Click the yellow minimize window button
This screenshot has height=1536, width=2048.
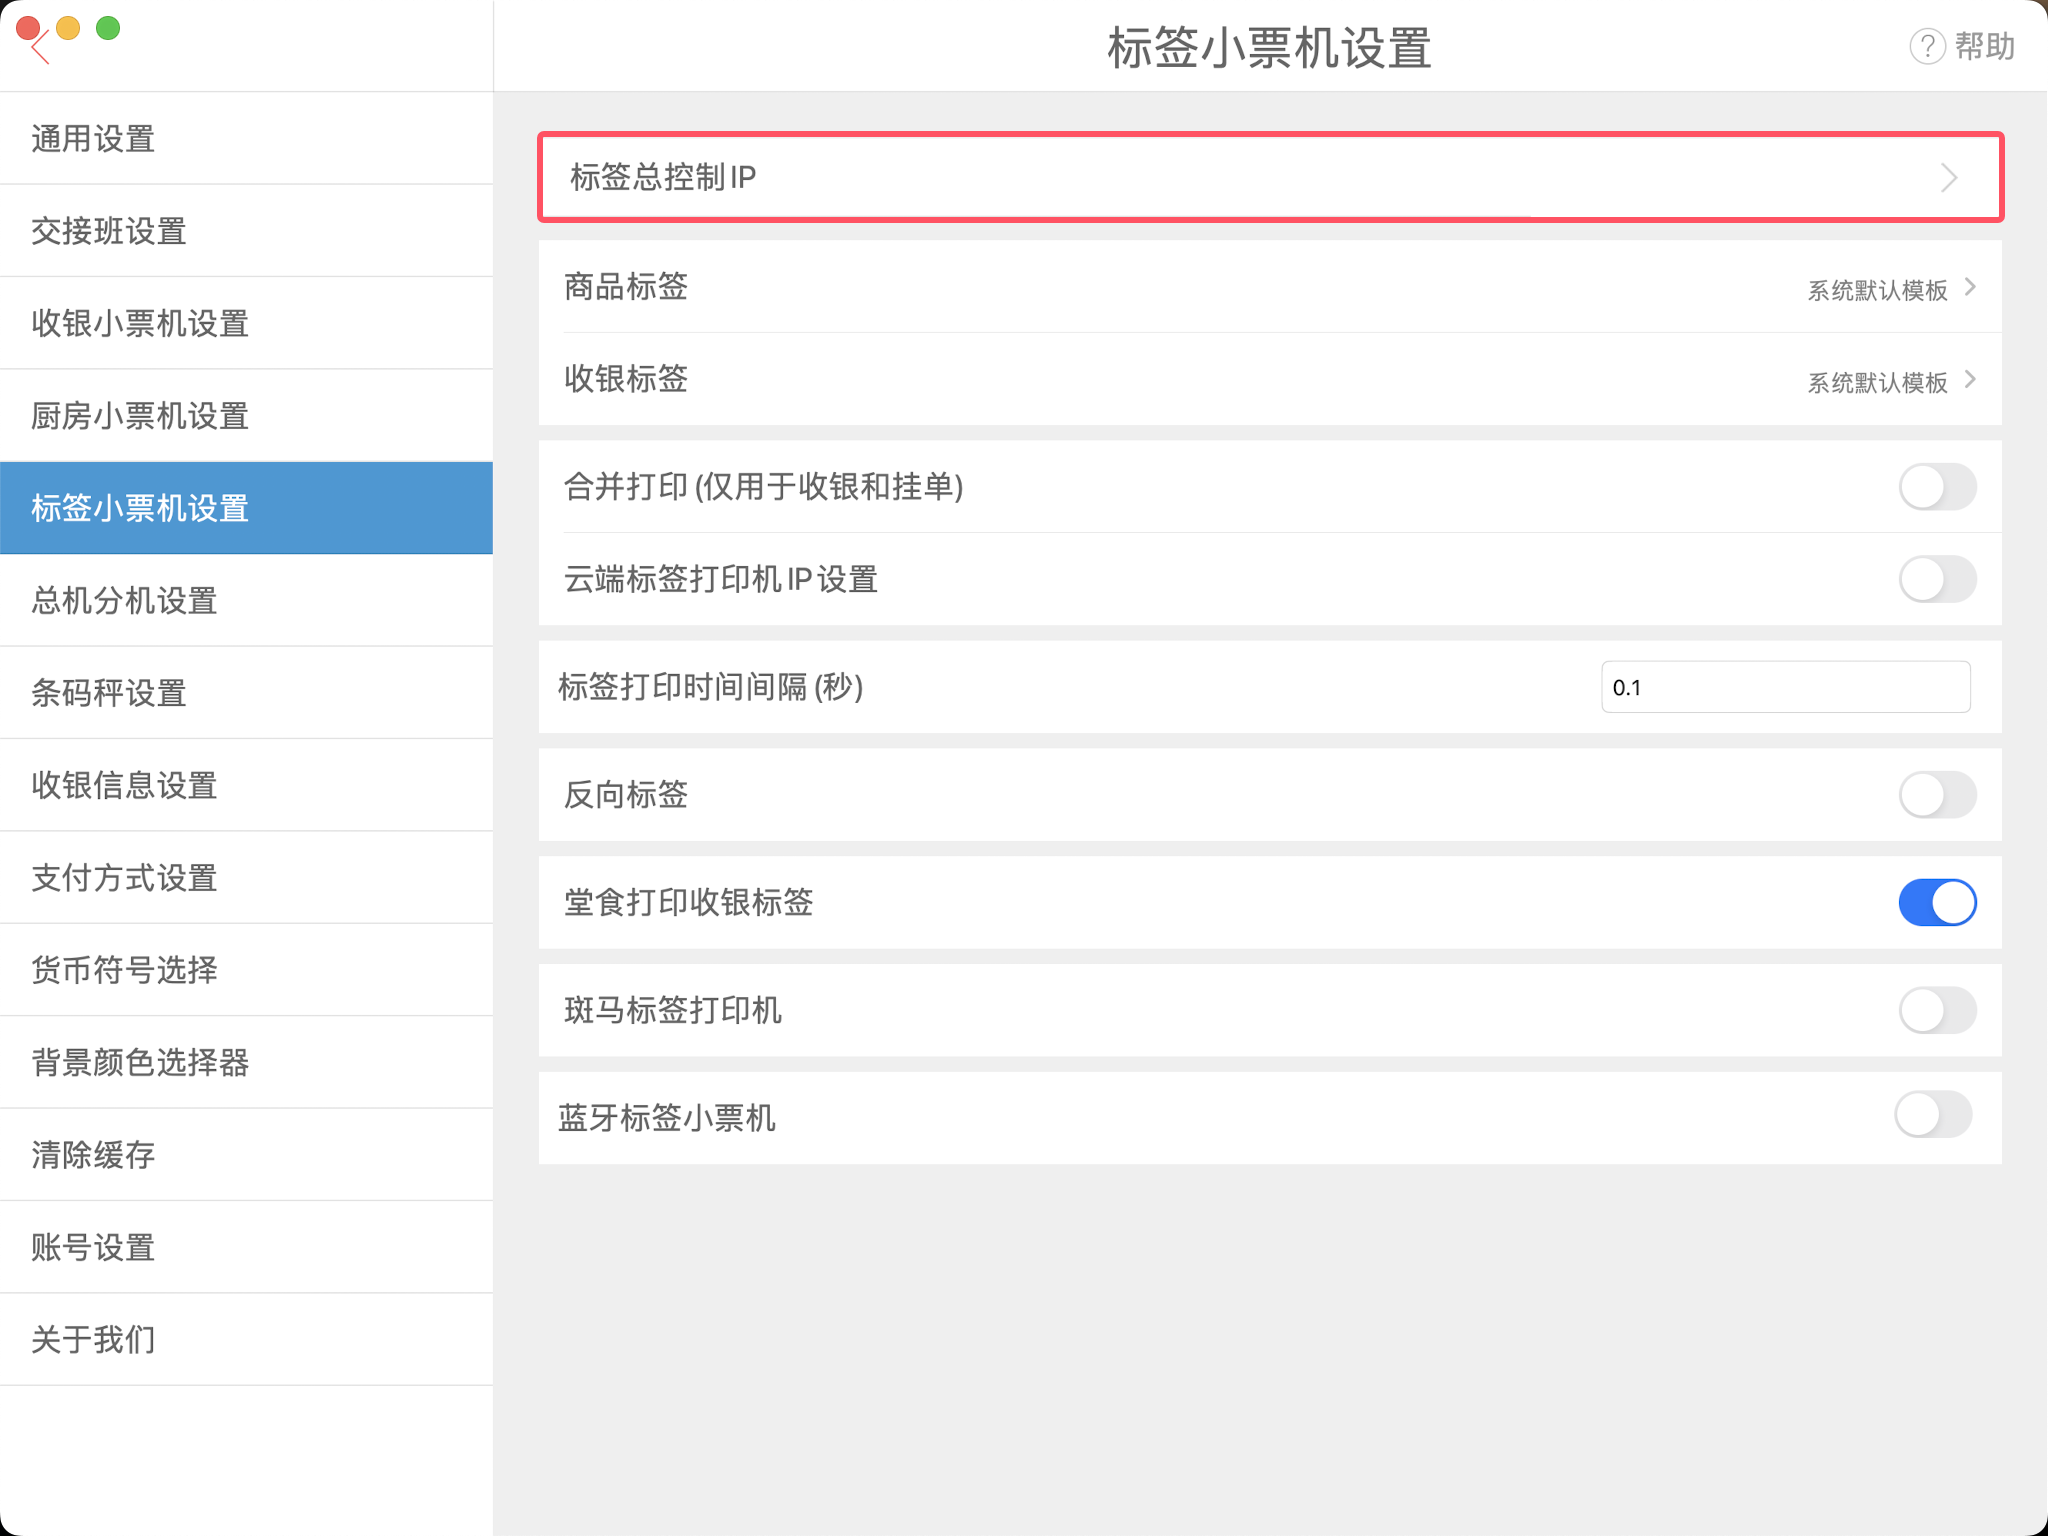coord(68,28)
